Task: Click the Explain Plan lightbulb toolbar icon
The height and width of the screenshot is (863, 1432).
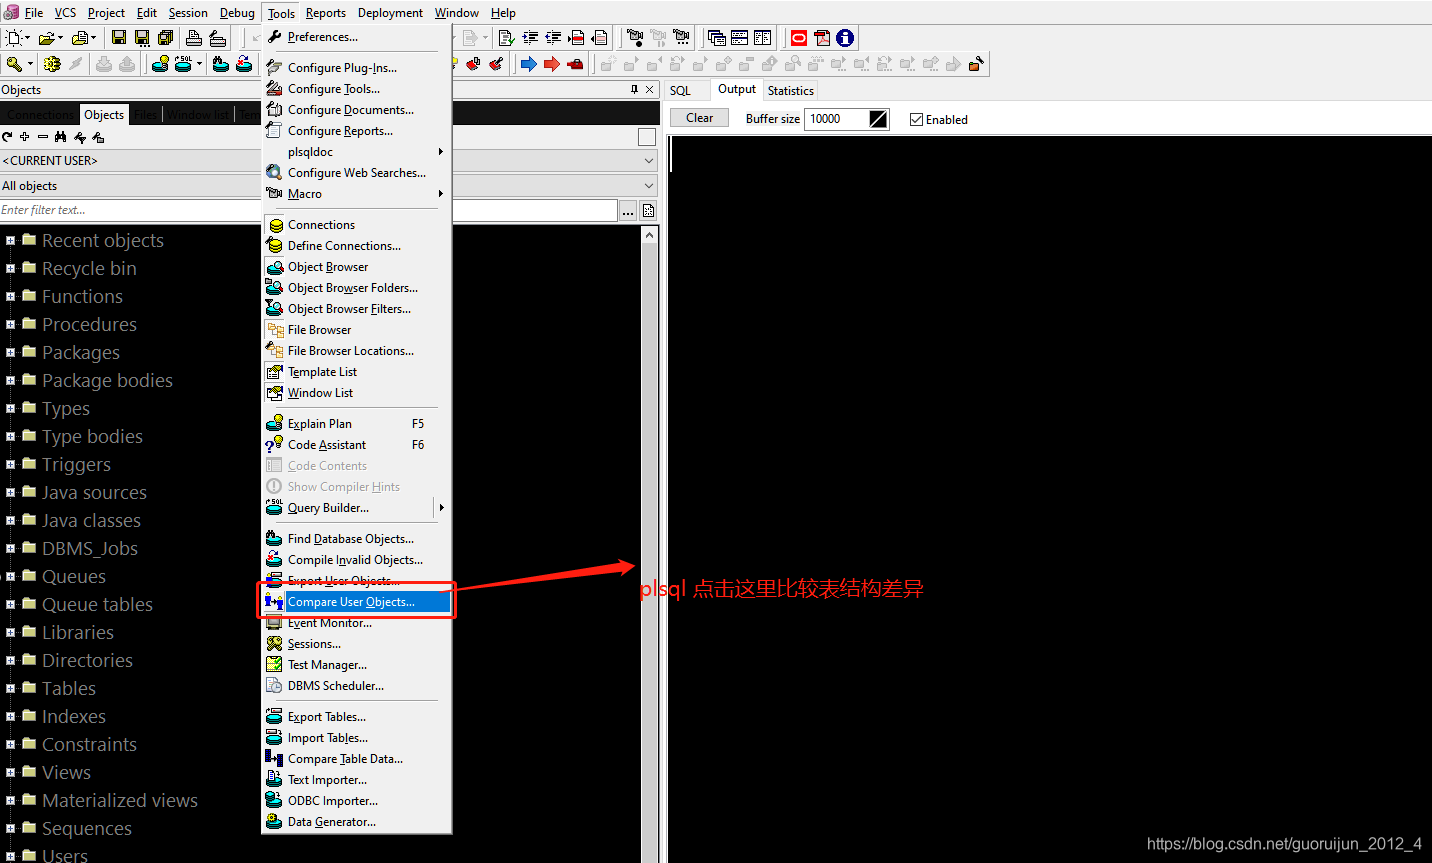Action: coord(161,64)
